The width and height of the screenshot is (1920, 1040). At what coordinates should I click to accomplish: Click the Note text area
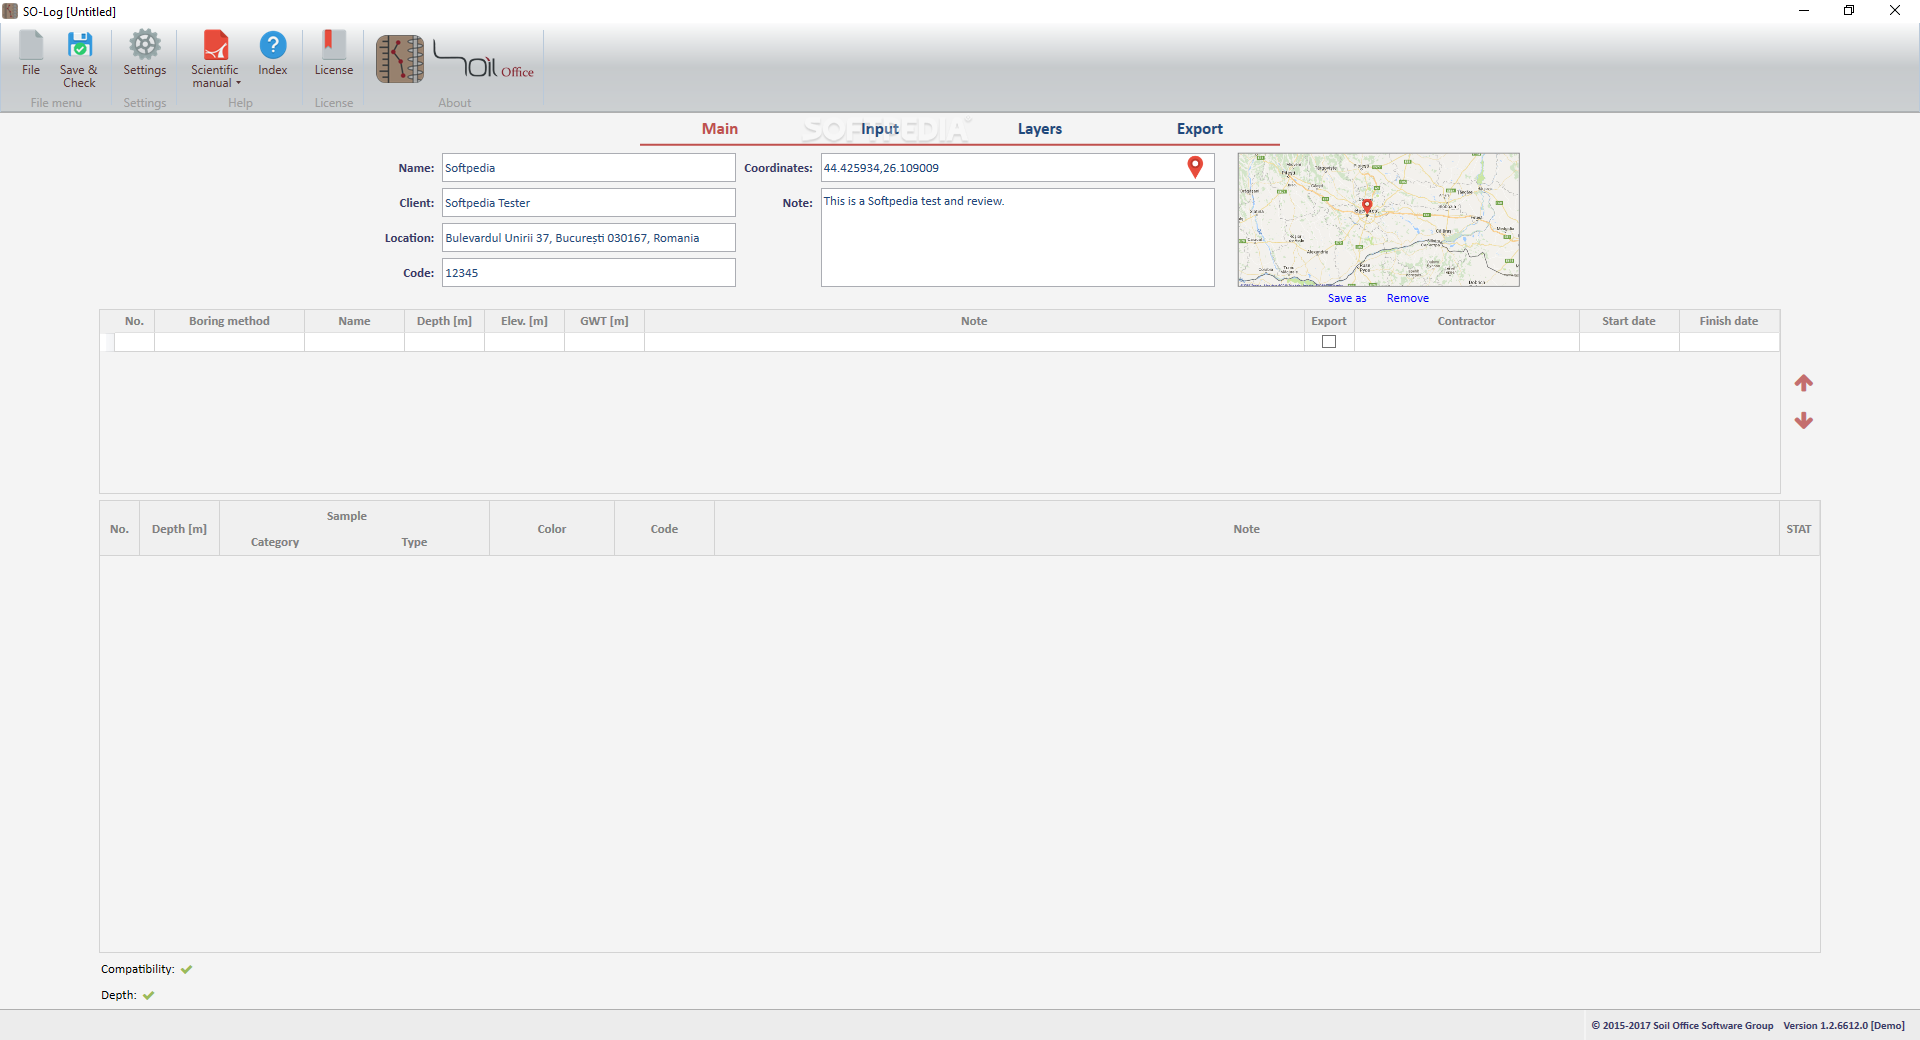(x=1017, y=238)
